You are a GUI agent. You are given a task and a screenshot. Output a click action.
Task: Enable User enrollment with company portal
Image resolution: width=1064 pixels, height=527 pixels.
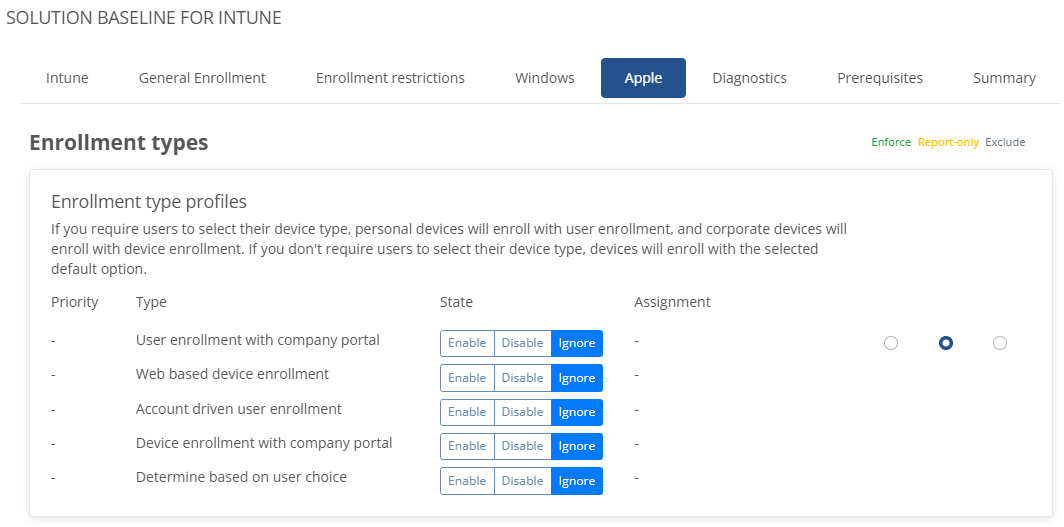467,343
